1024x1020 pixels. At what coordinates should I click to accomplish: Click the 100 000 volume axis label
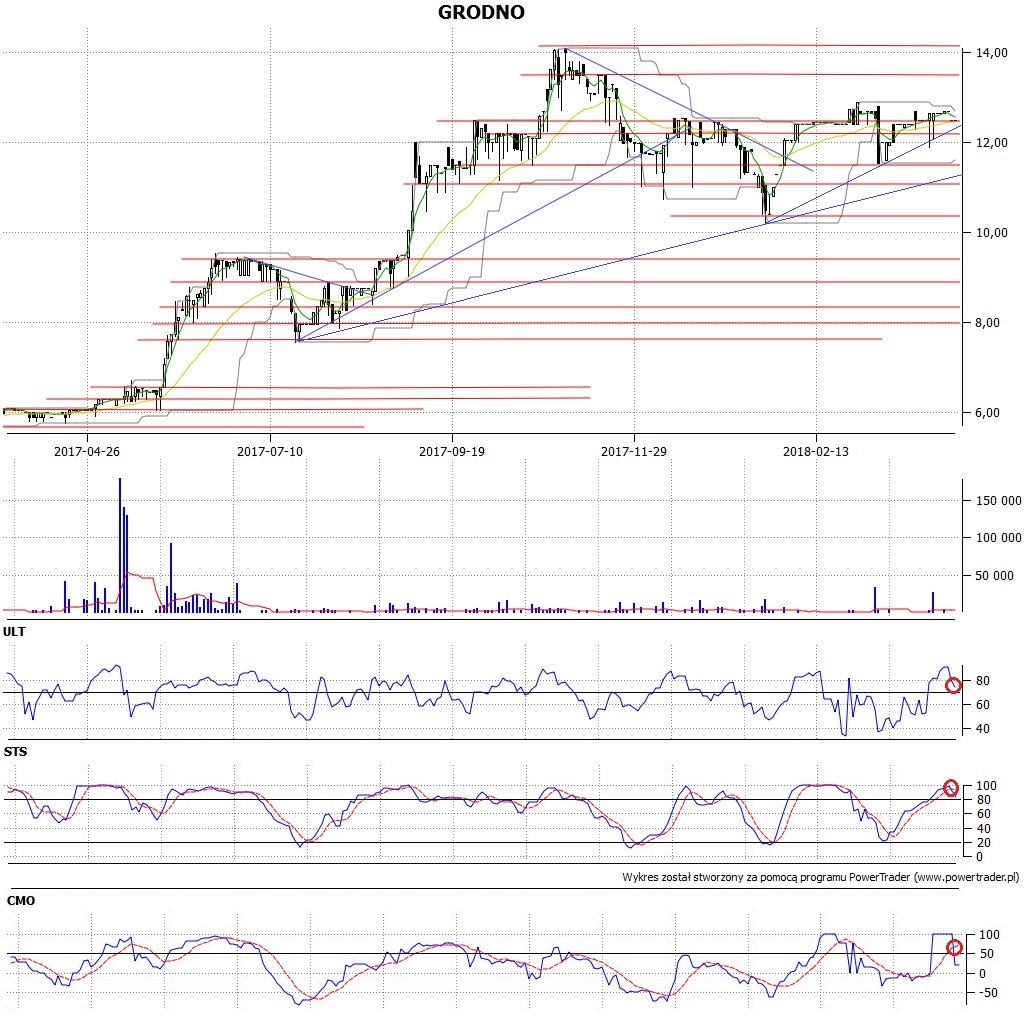tap(998, 538)
